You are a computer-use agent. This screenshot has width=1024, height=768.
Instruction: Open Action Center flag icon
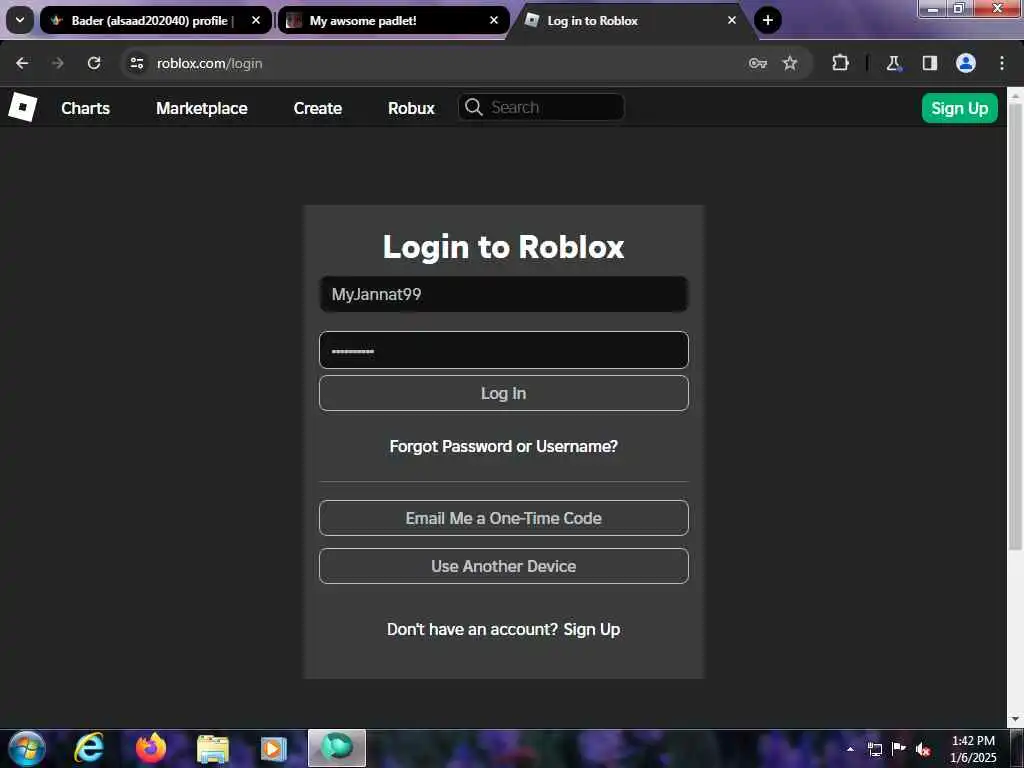point(899,748)
